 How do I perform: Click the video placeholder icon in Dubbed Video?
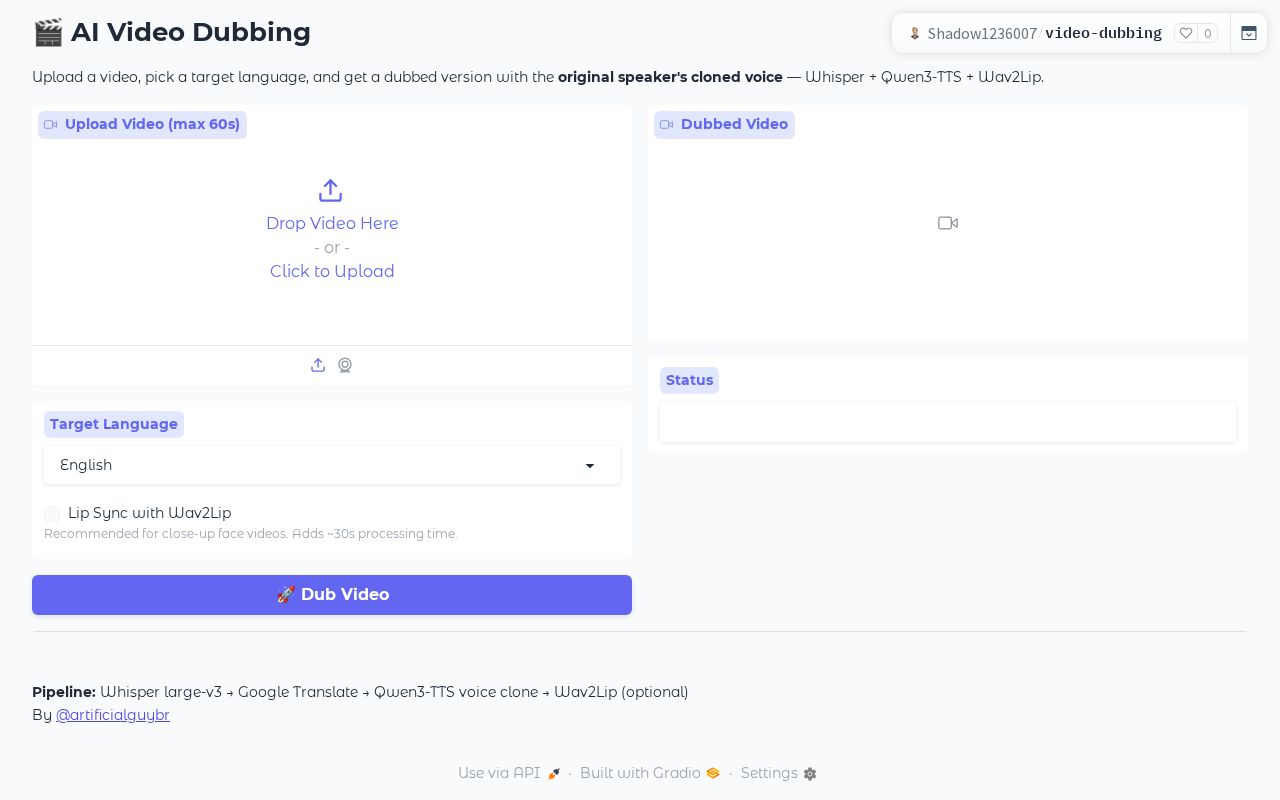[948, 223]
